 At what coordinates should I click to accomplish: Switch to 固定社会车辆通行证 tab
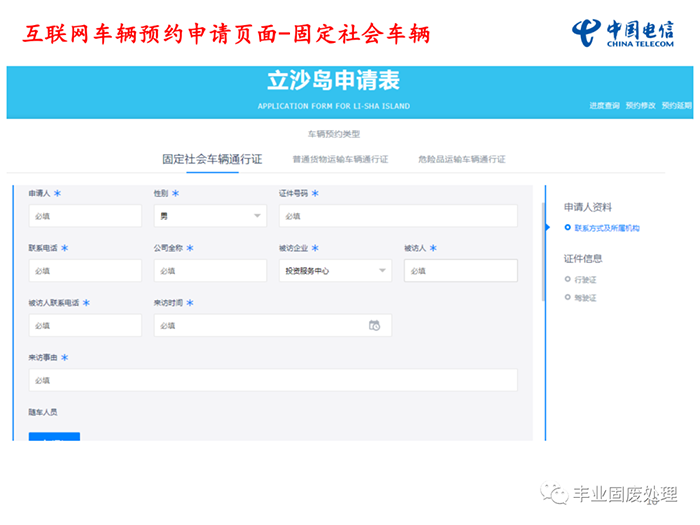point(212,159)
